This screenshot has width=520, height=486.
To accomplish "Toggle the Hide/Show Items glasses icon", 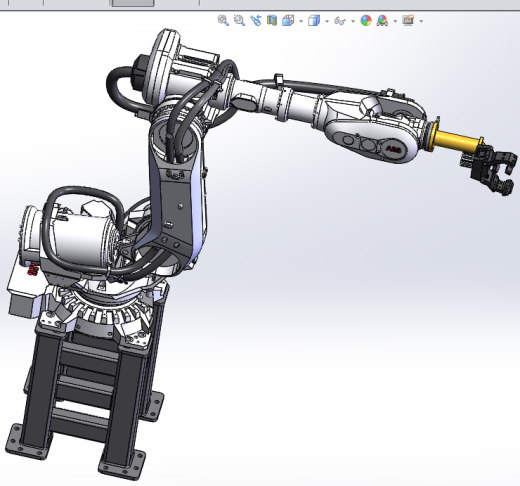I will (x=340, y=21).
